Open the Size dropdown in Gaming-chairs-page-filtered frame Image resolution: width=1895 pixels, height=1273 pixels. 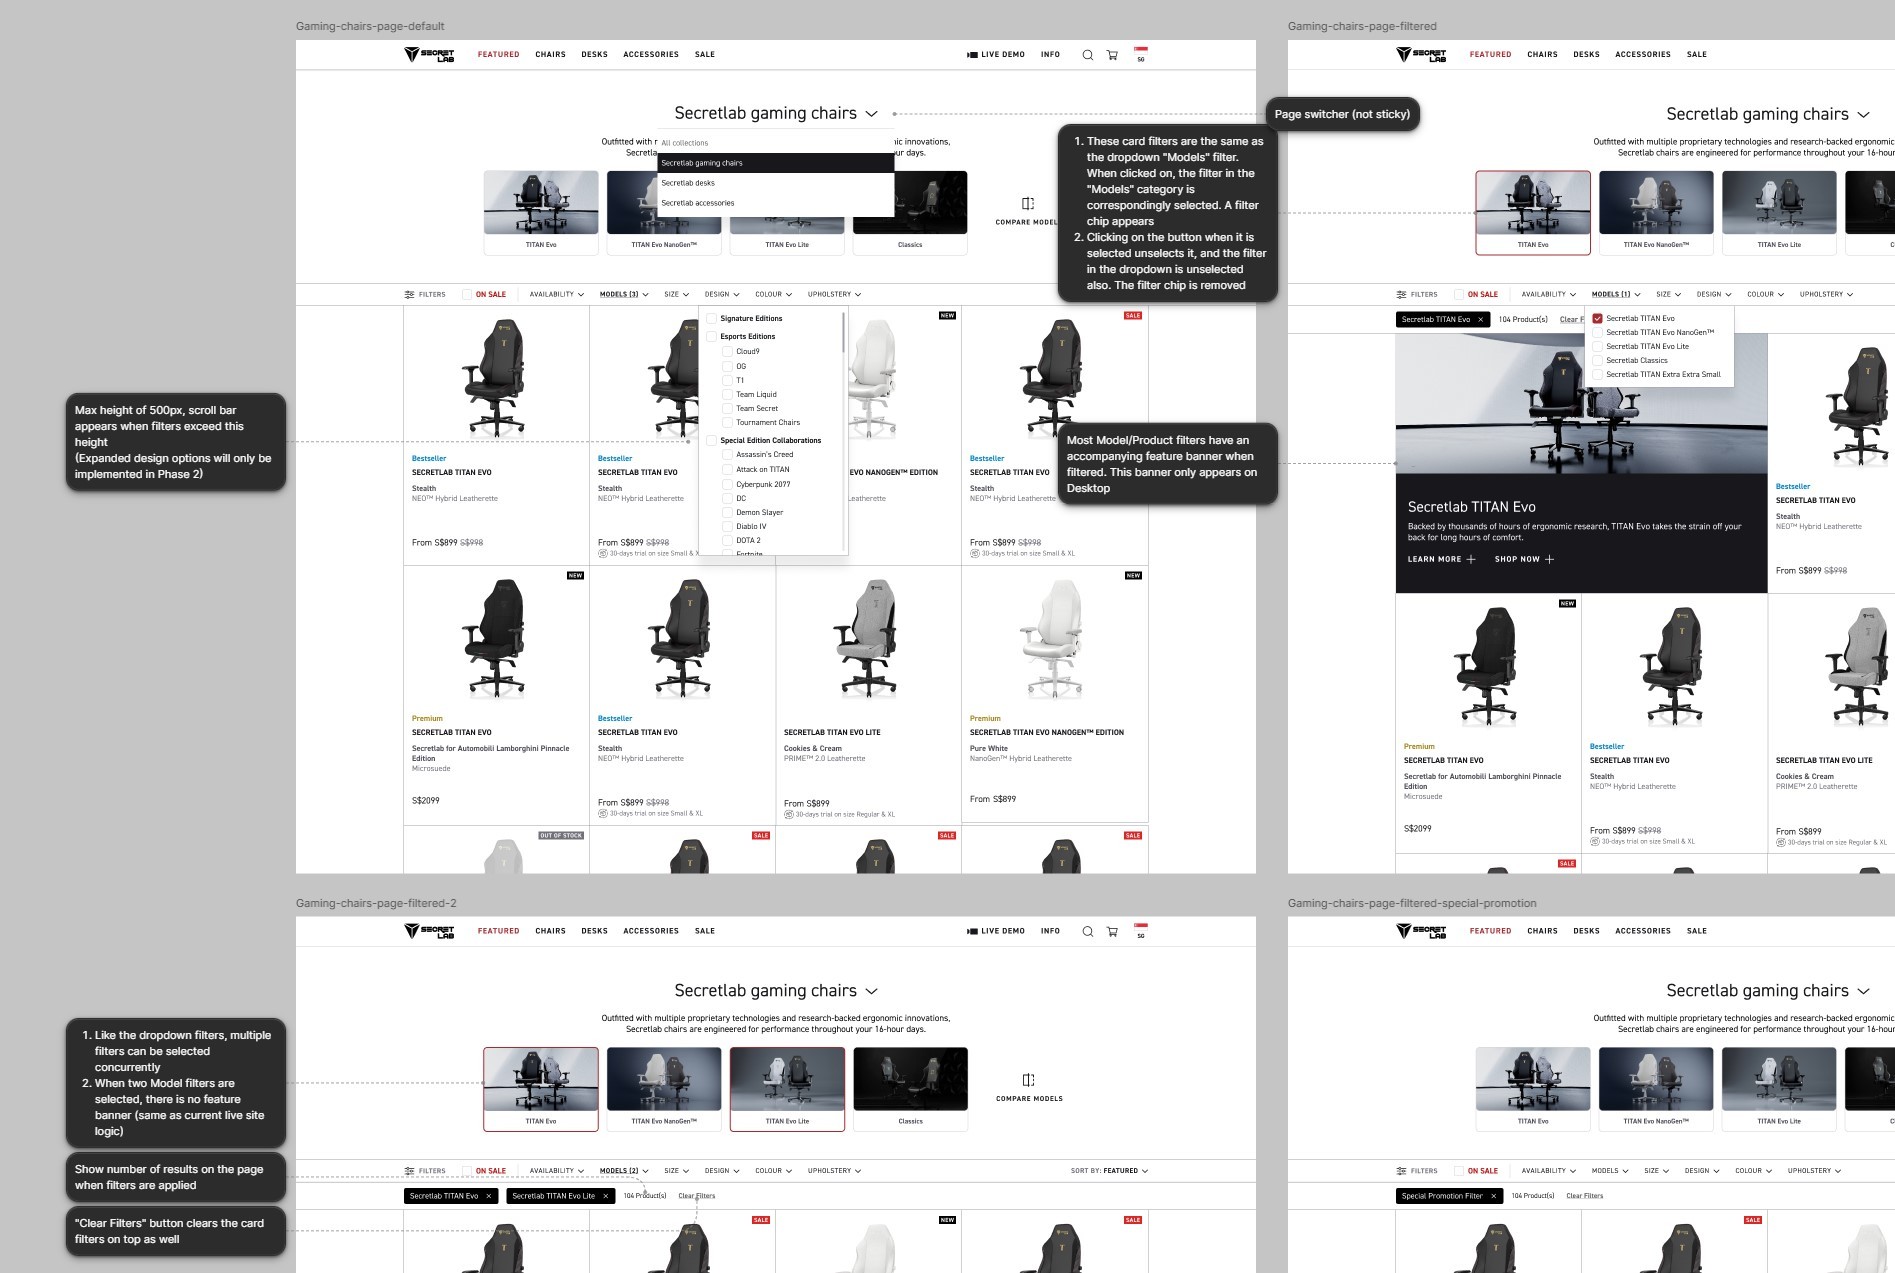click(1668, 295)
